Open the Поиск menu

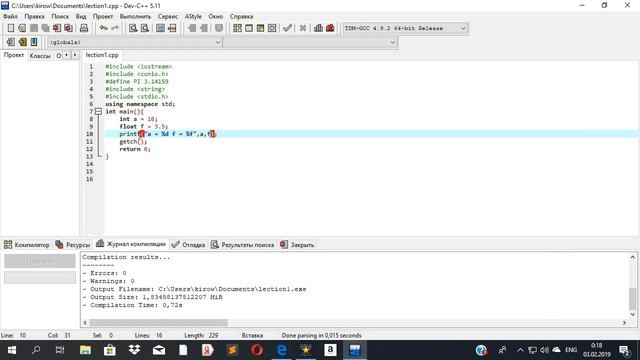60,16
